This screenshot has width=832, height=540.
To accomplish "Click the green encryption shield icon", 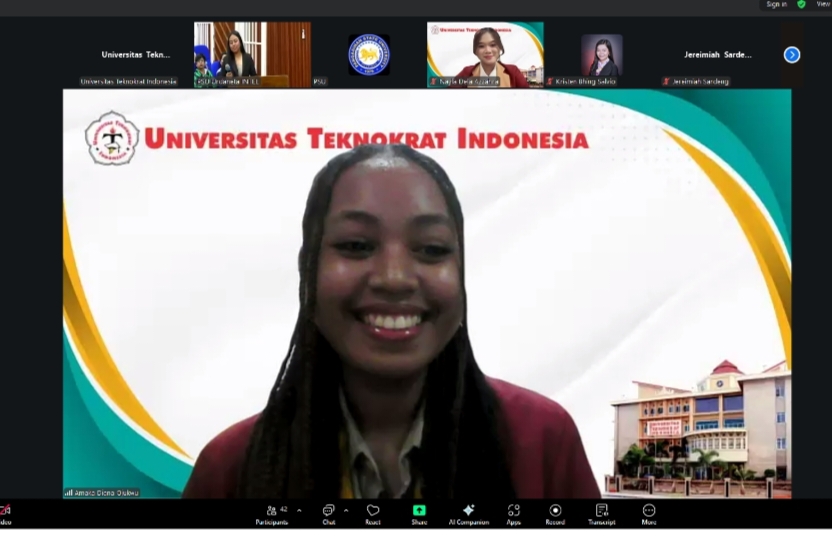I will (801, 4).
